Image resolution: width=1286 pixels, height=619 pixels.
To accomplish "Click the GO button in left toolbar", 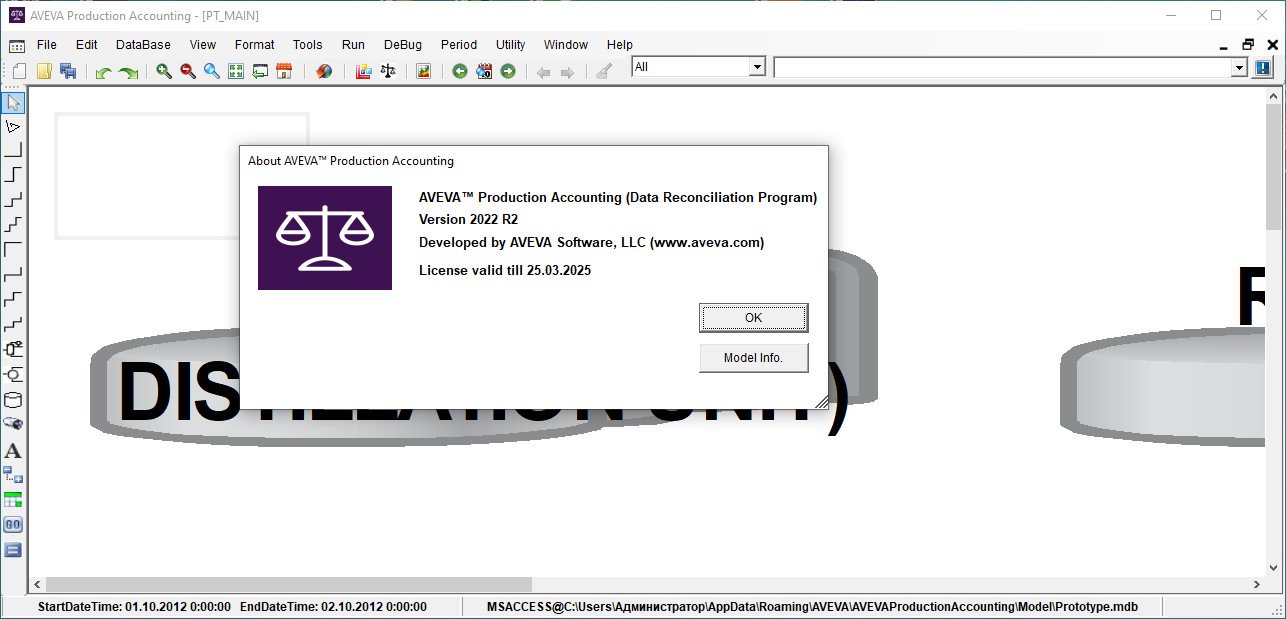I will [13, 525].
